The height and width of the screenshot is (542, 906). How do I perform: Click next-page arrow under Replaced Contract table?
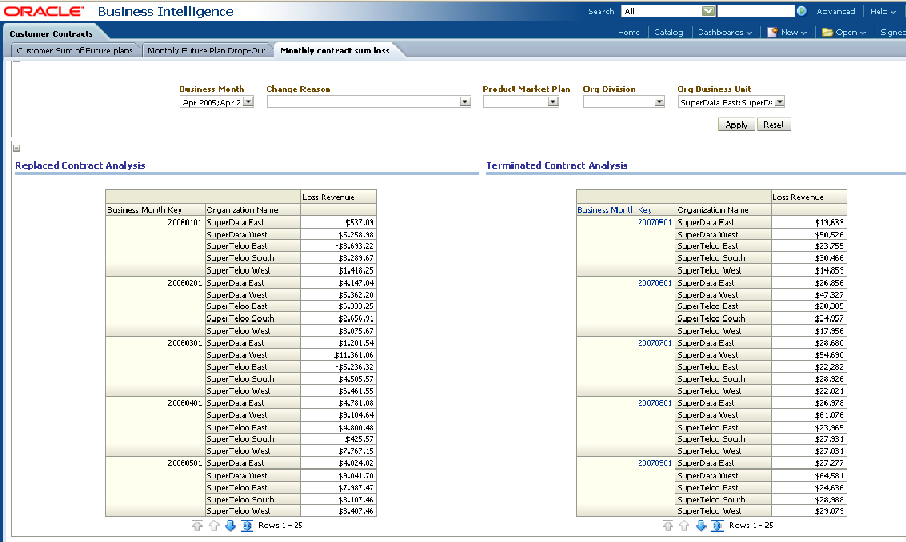click(x=231, y=526)
